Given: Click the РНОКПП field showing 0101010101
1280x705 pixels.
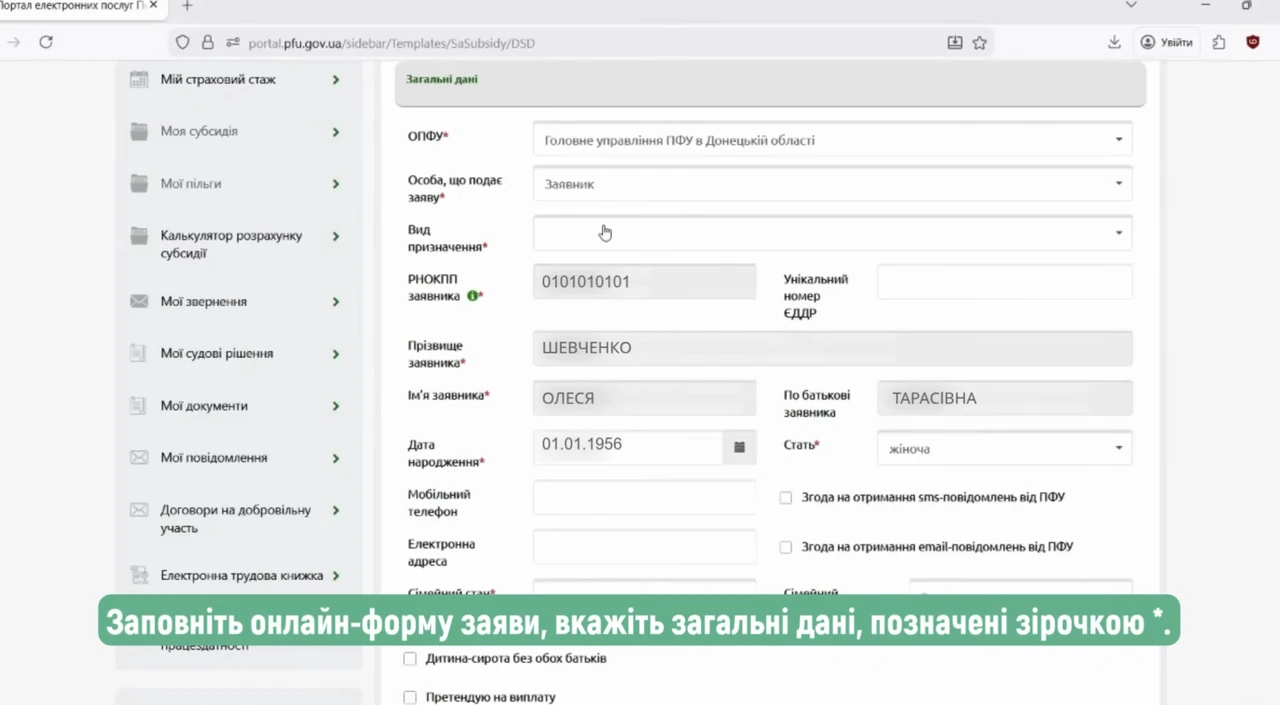Looking at the screenshot, I should 645,282.
